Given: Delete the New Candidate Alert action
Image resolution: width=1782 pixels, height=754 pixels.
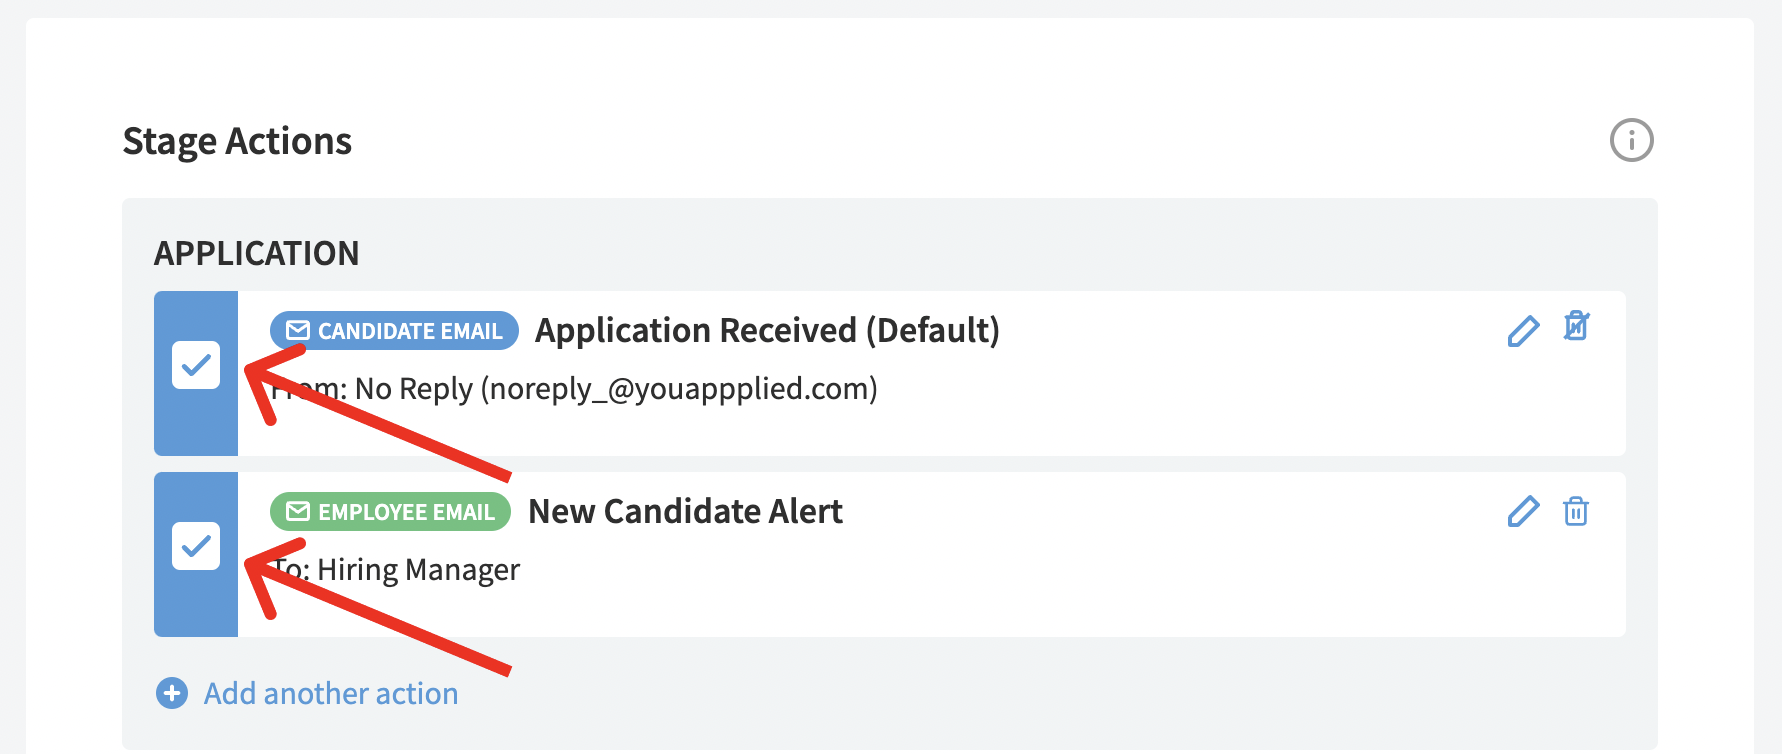Looking at the screenshot, I should pos(1576,511).
